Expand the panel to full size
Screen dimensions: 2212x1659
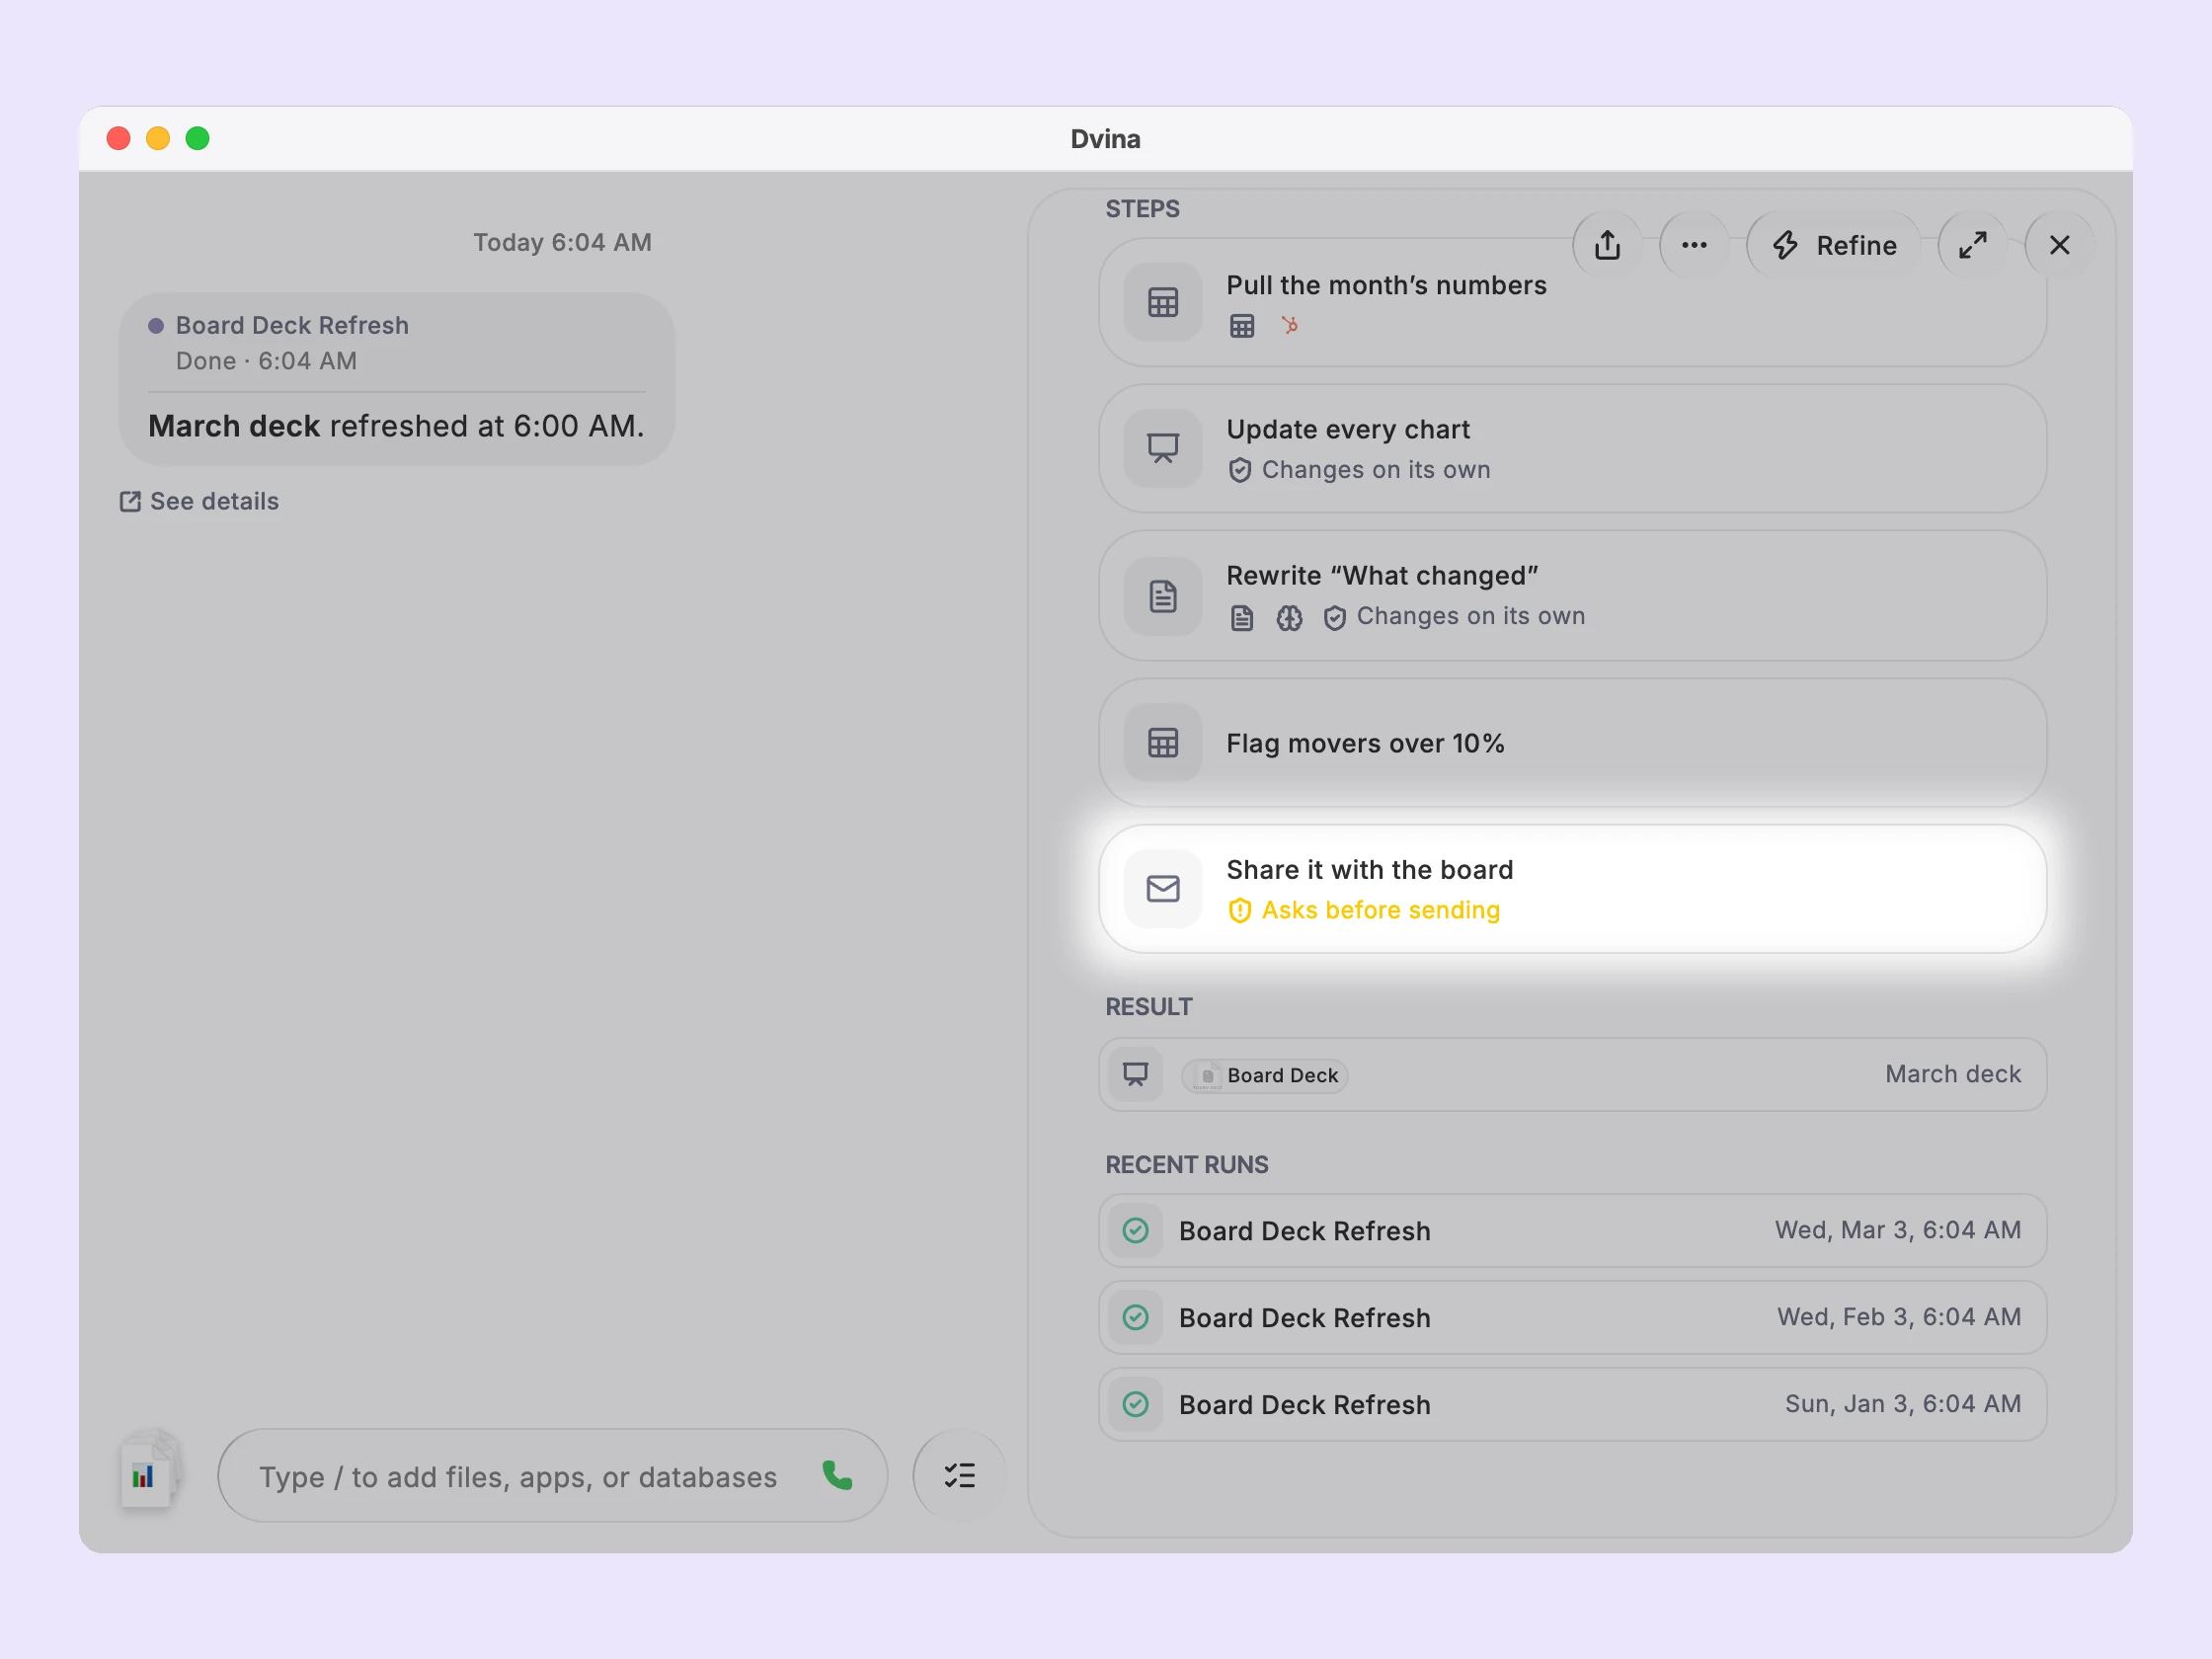point(1972,245)
